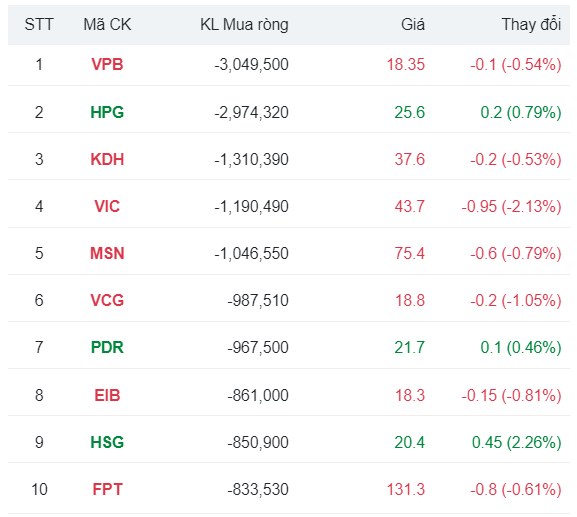The height and width of the screenshot is (517, 577).
Task: Click the change -0.8 (-0.61%)
Action: tap(516, 489)
